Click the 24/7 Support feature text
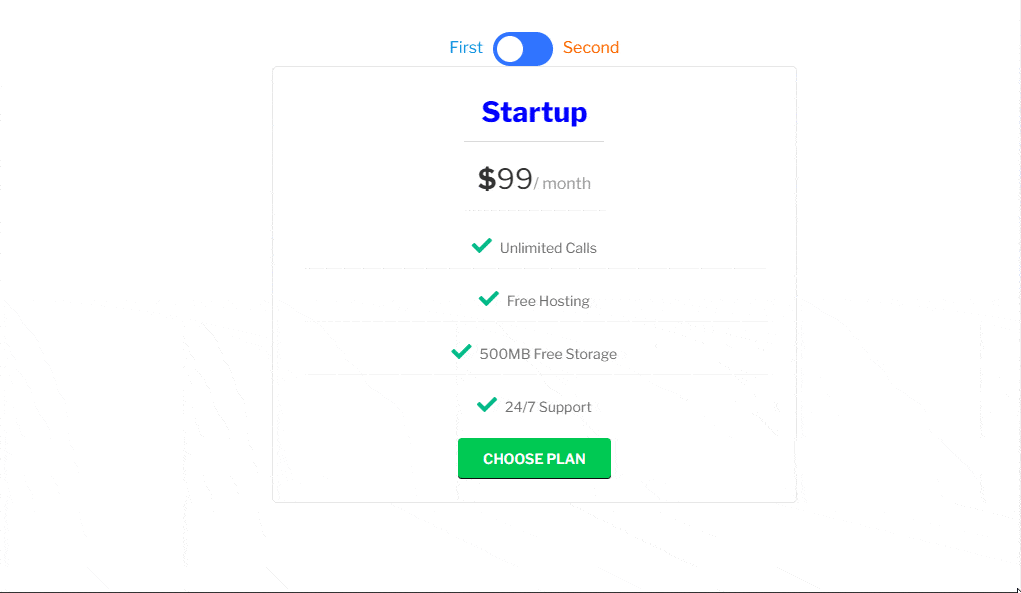The height and width of the screenshot is (593, 1021). click(548, 407)
